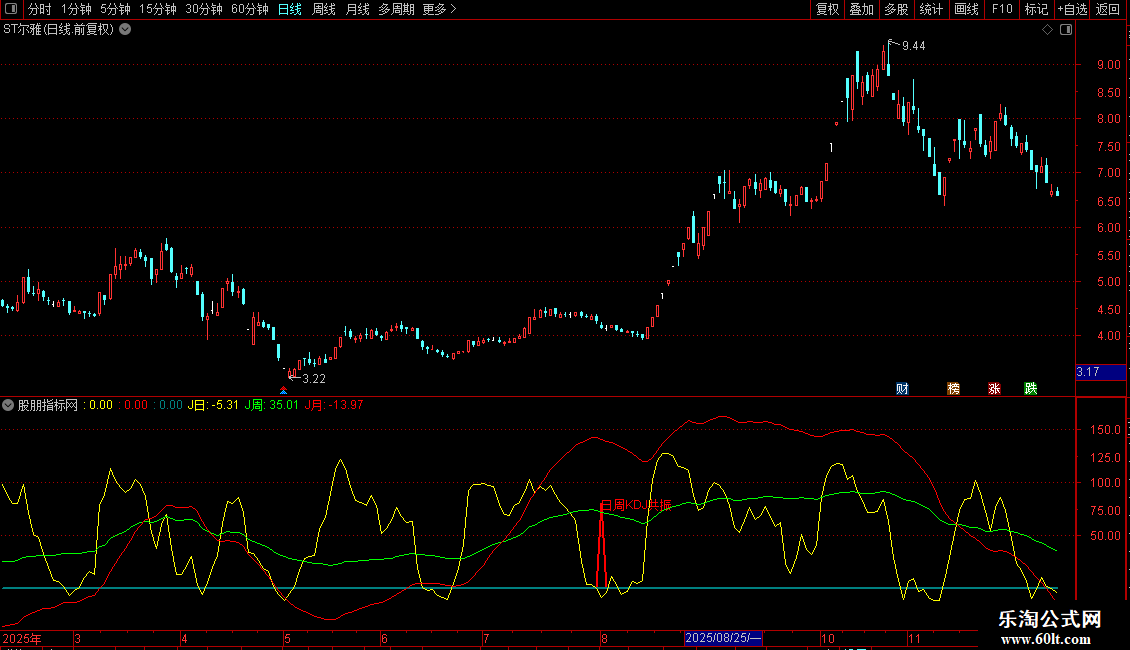Screen dimensions: 1130x650
Task: Click the diamond icon in chart corner
Action: [1048, 30]
